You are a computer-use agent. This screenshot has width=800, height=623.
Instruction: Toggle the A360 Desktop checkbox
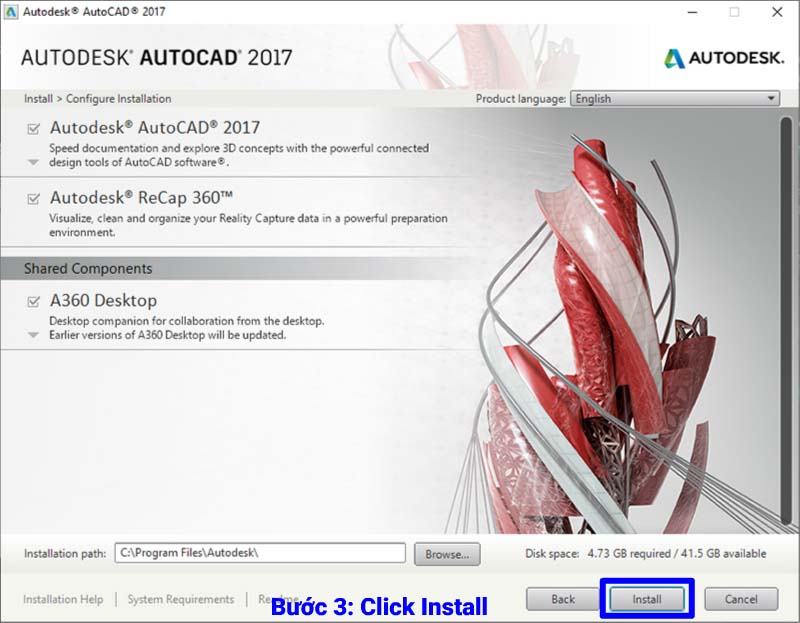pyautogui.click(x=33, y=302)
